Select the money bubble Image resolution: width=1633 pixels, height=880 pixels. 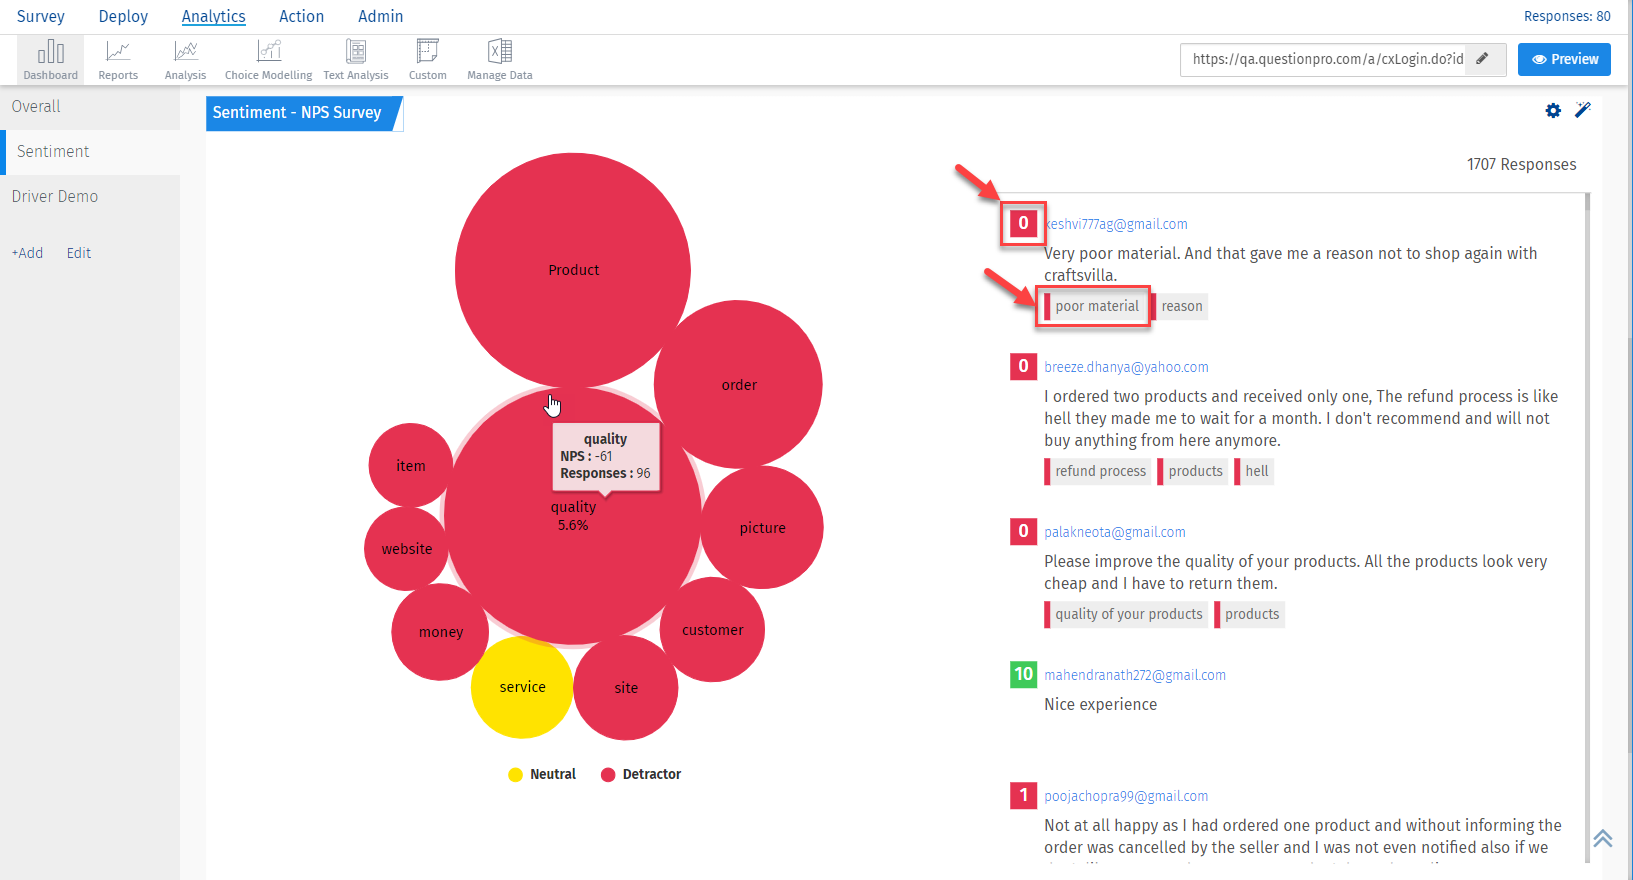click(x=440, y=632)
